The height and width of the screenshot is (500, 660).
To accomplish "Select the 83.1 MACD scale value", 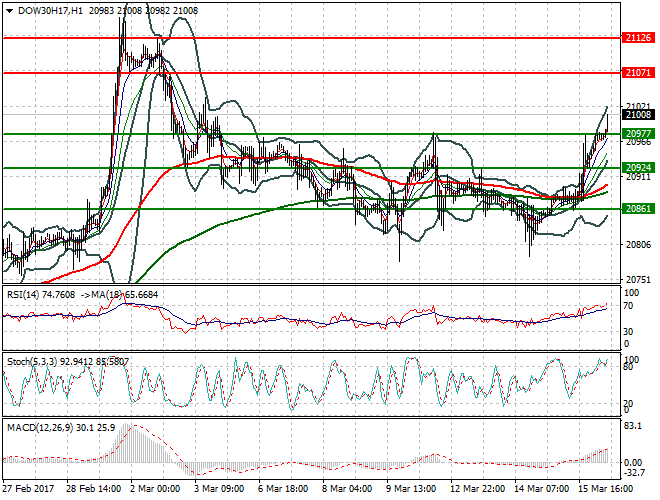I will (x=633, y=426).
